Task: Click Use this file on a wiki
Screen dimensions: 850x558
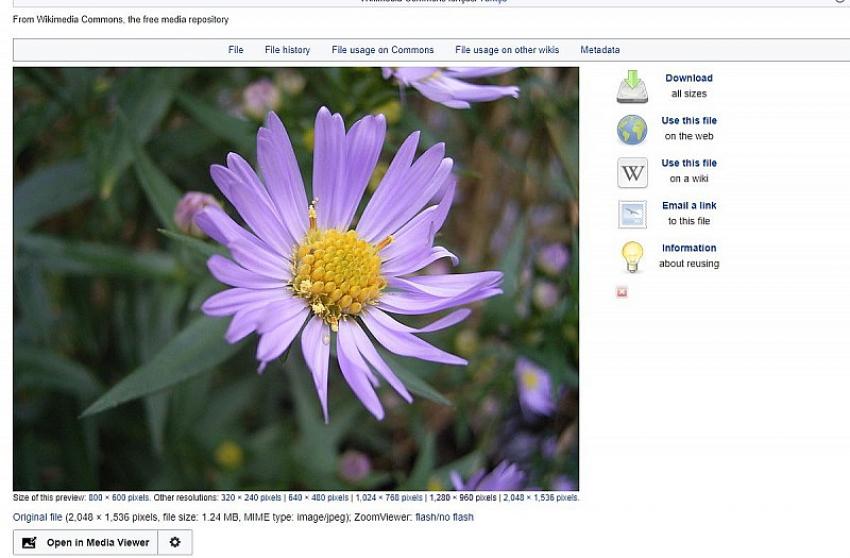Action: pos(688,163)
